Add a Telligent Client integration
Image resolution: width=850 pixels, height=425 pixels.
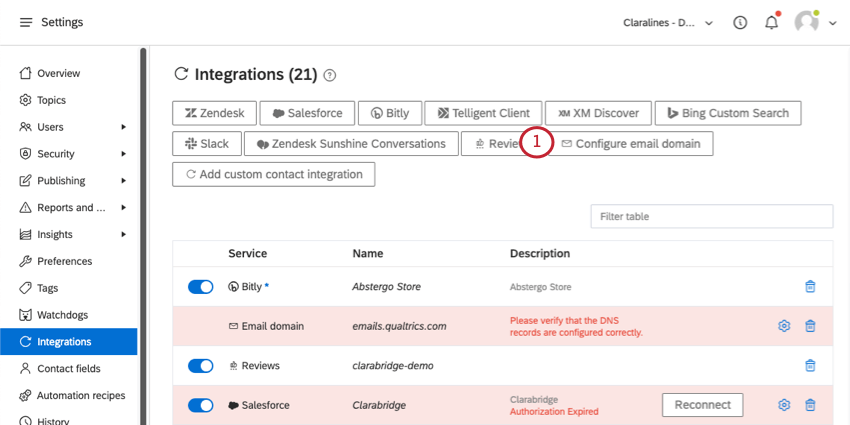tap(484, 113)
